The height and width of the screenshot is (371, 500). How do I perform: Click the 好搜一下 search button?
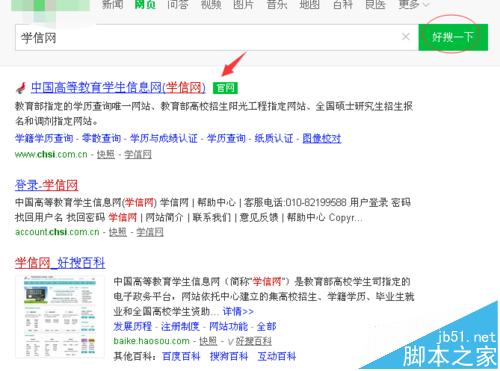tap(453, 37)
